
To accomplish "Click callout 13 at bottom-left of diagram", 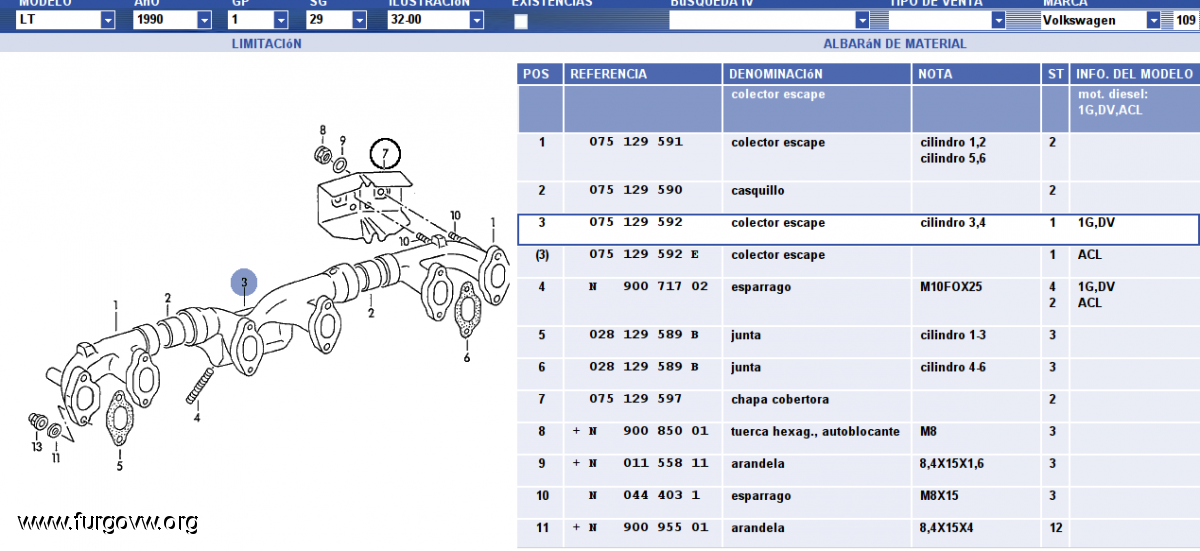I will pyautogui.click(x=37, y=447).
